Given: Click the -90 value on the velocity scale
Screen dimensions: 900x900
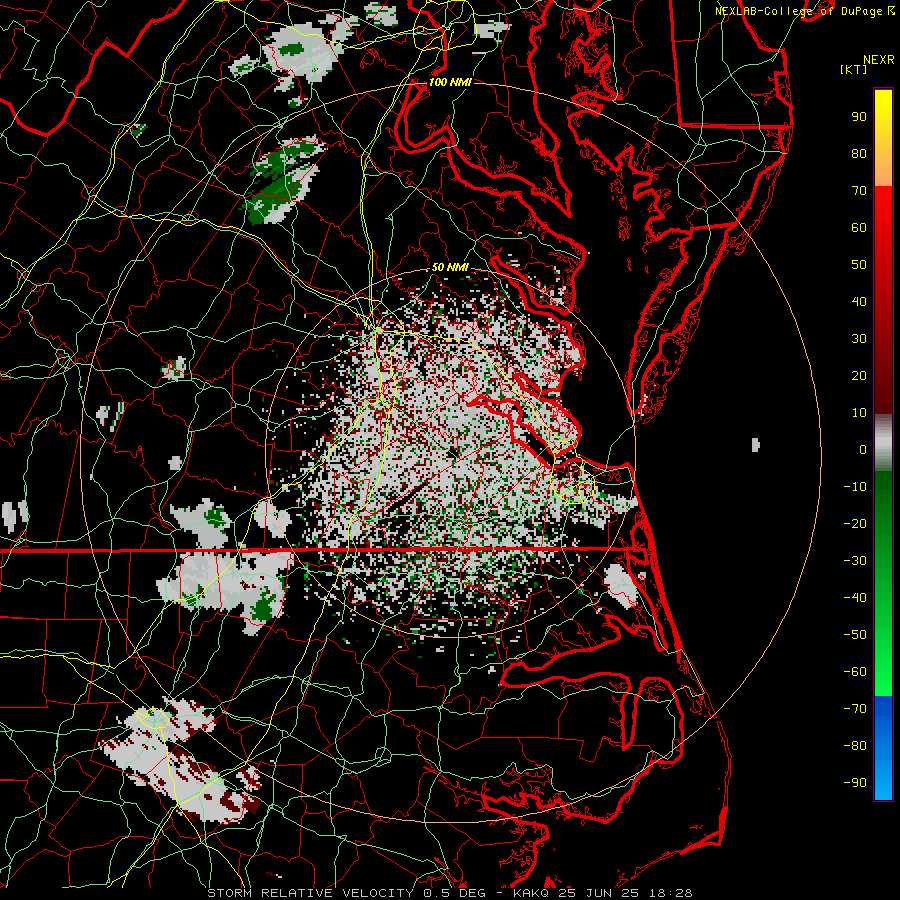Looking at the screenshot, I should coord(855,783).
